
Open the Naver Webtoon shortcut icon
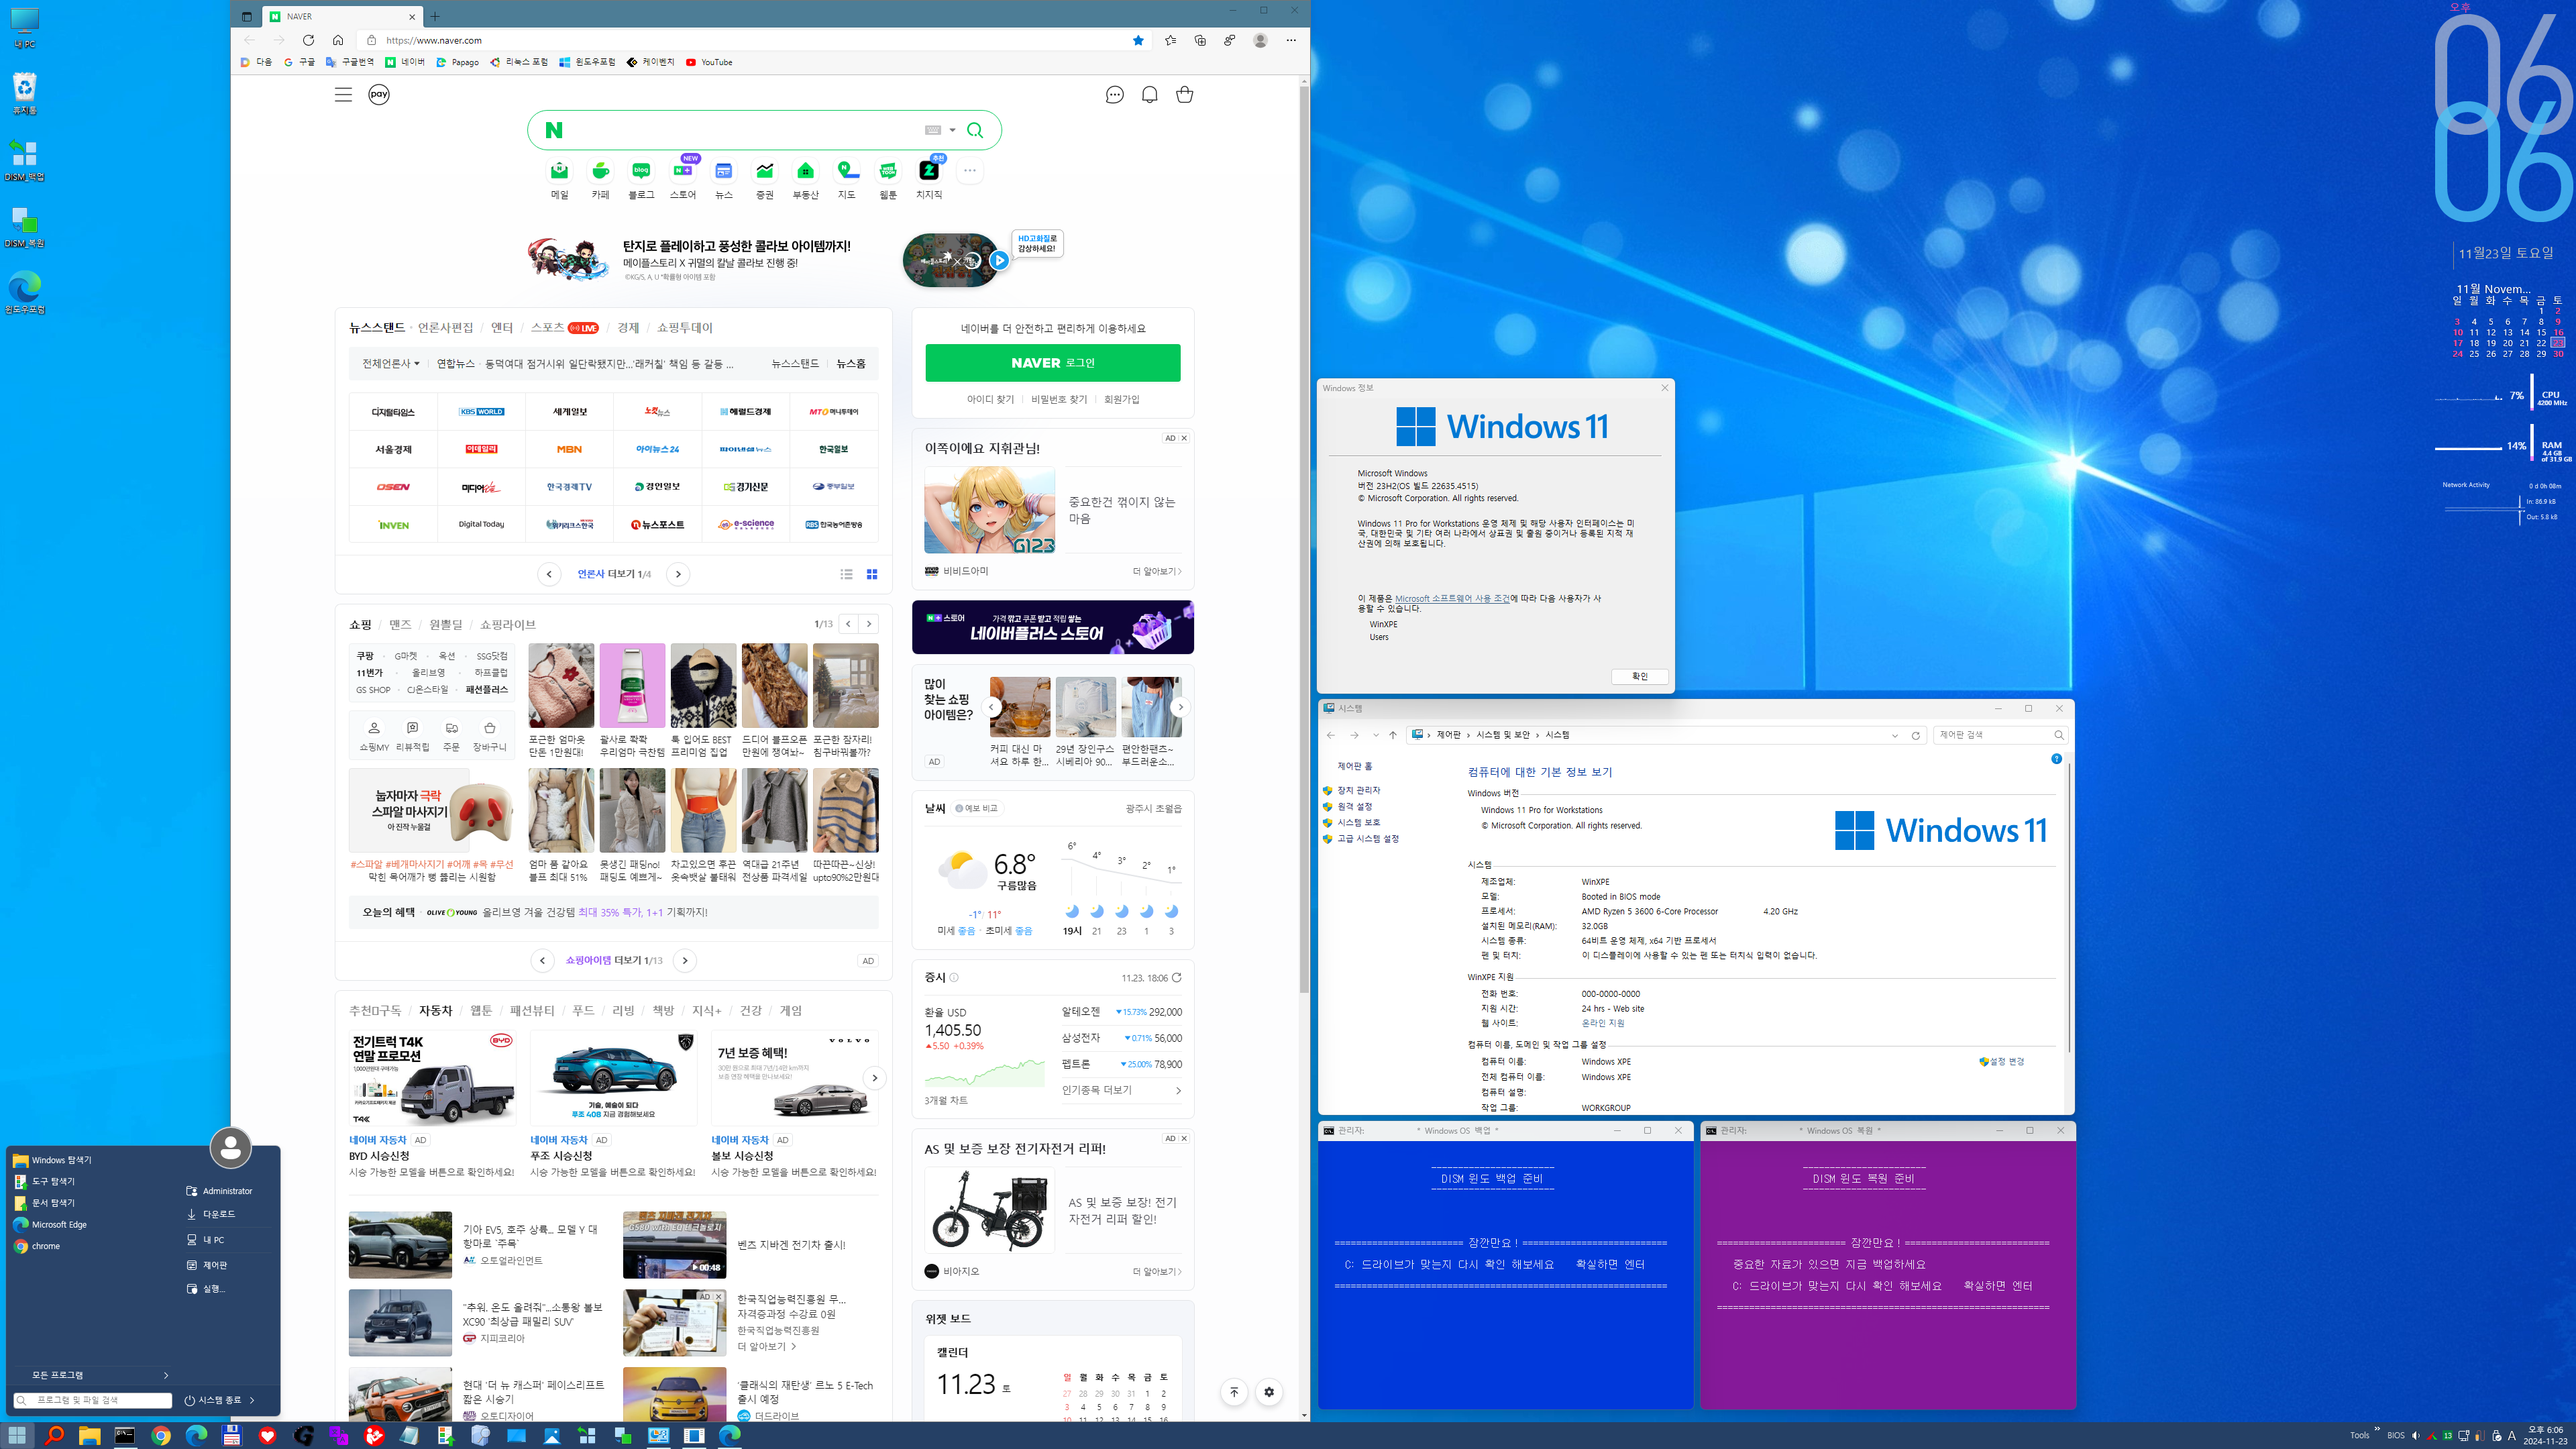(888, 171)
